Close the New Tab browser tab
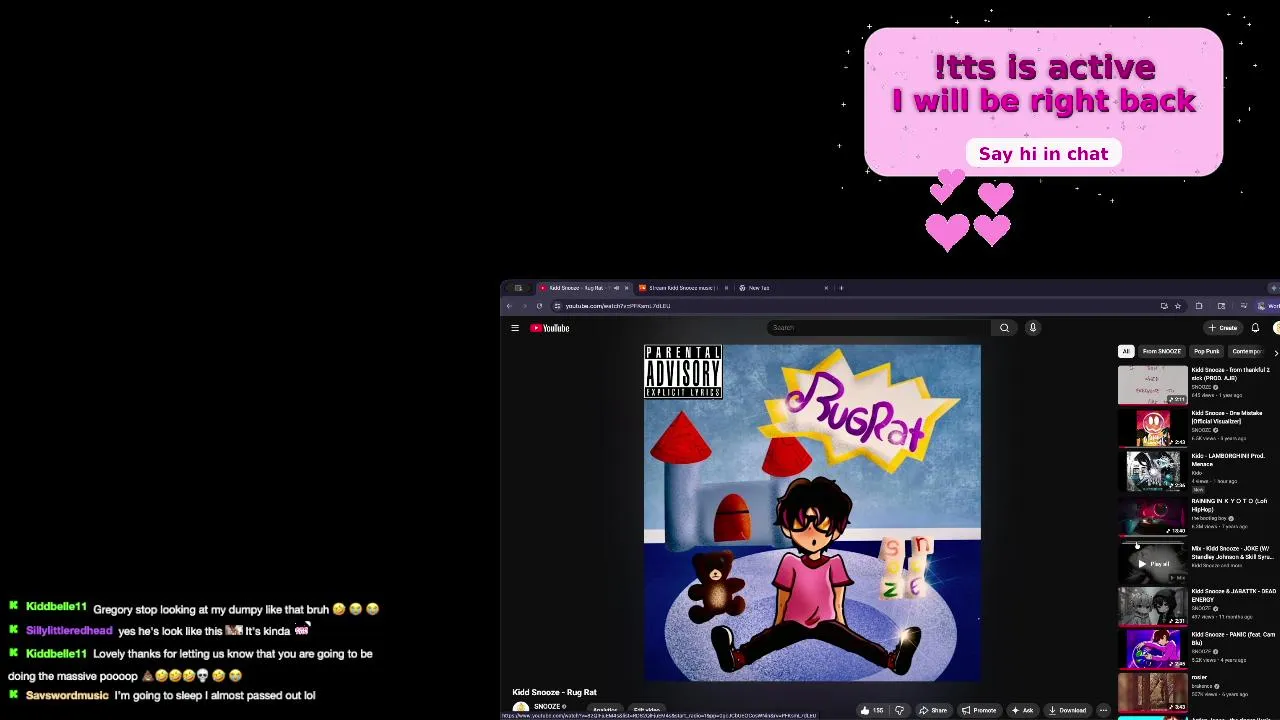 pyautogui.click(x=826, y=288)
